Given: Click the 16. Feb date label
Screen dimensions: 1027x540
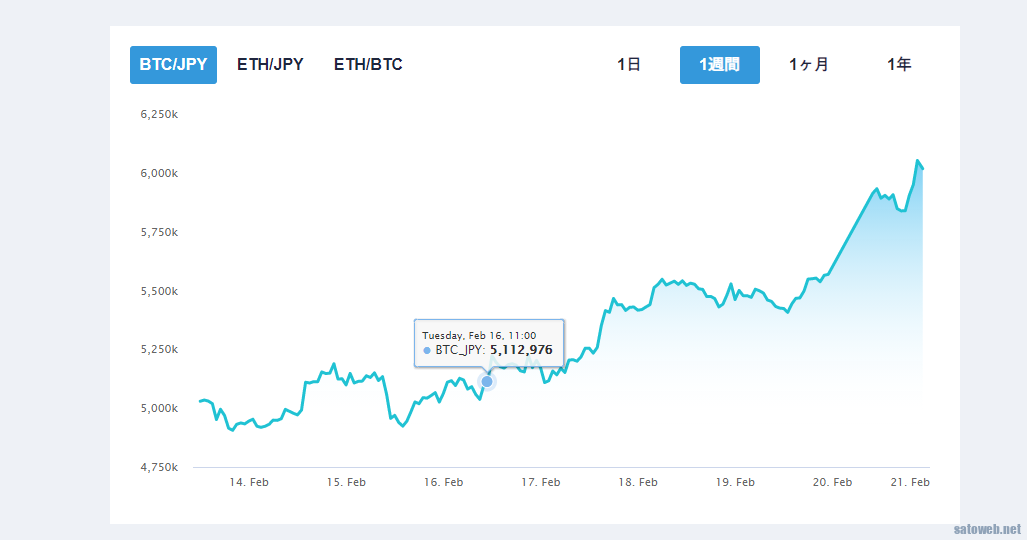Looking at the screenshot, I should (443, 482).
